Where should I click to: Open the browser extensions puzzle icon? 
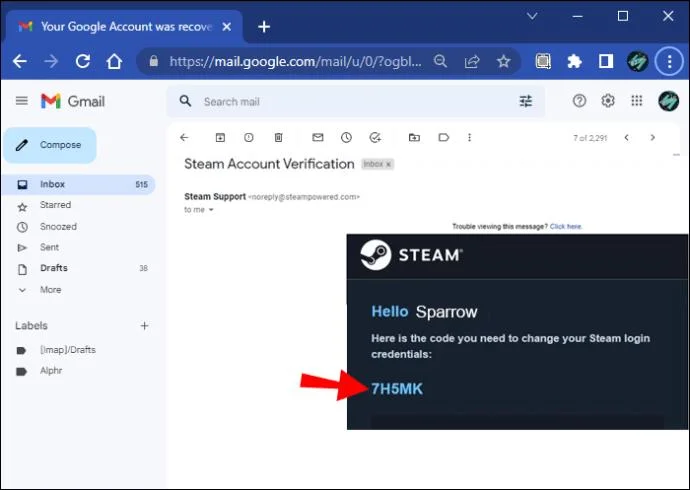574,61
